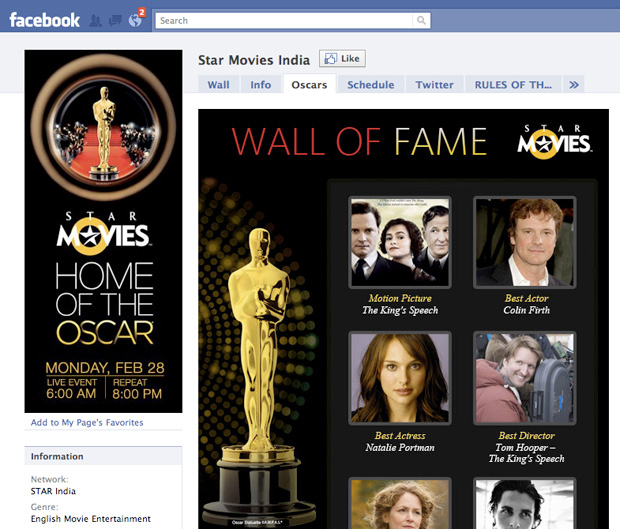
Task: Expand more tabs with double chevron
Action: tap(574, 85)
